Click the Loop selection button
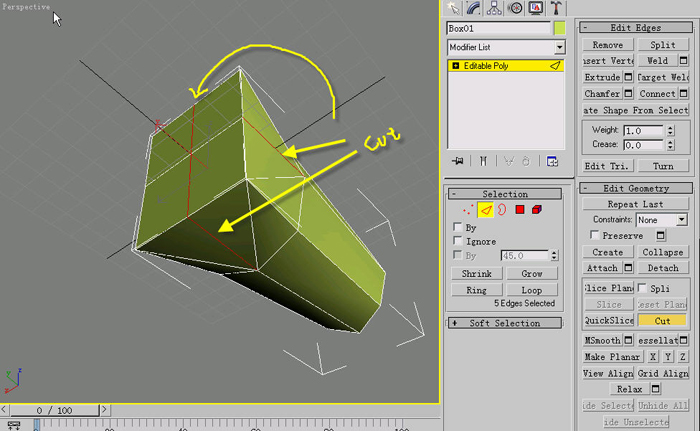700x431 pixels. (531, 290)
